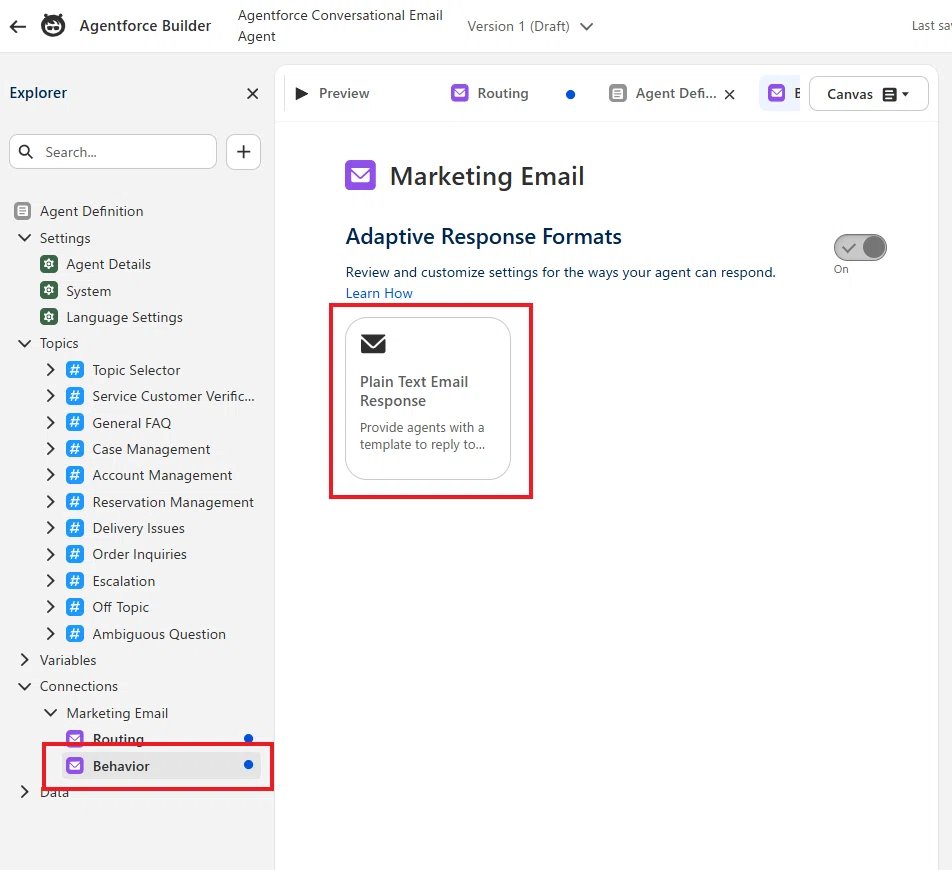Expand the General FAQ topic
Screen dimensions: 952x870
coord(50,423)
